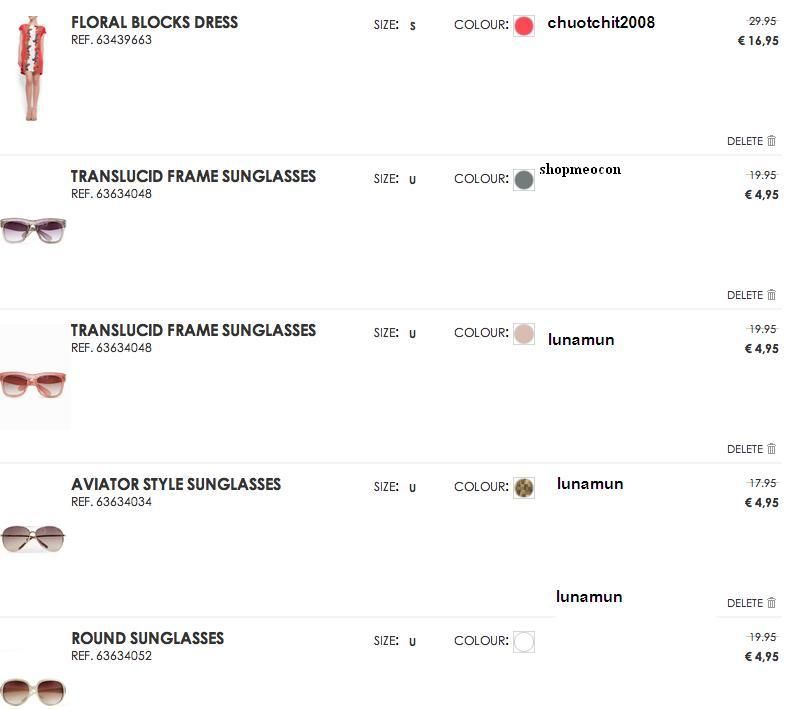Click the € 16,95 dress price
The image size is (796, 710).
coord(757,41)
